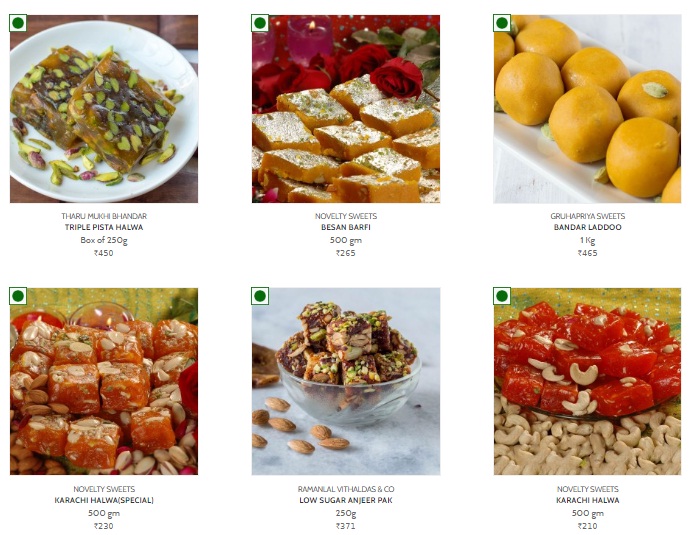Open Low Sugar Anjeer Pak photo
This screenshot has width=695, height=535.
[x=346, y=382]
